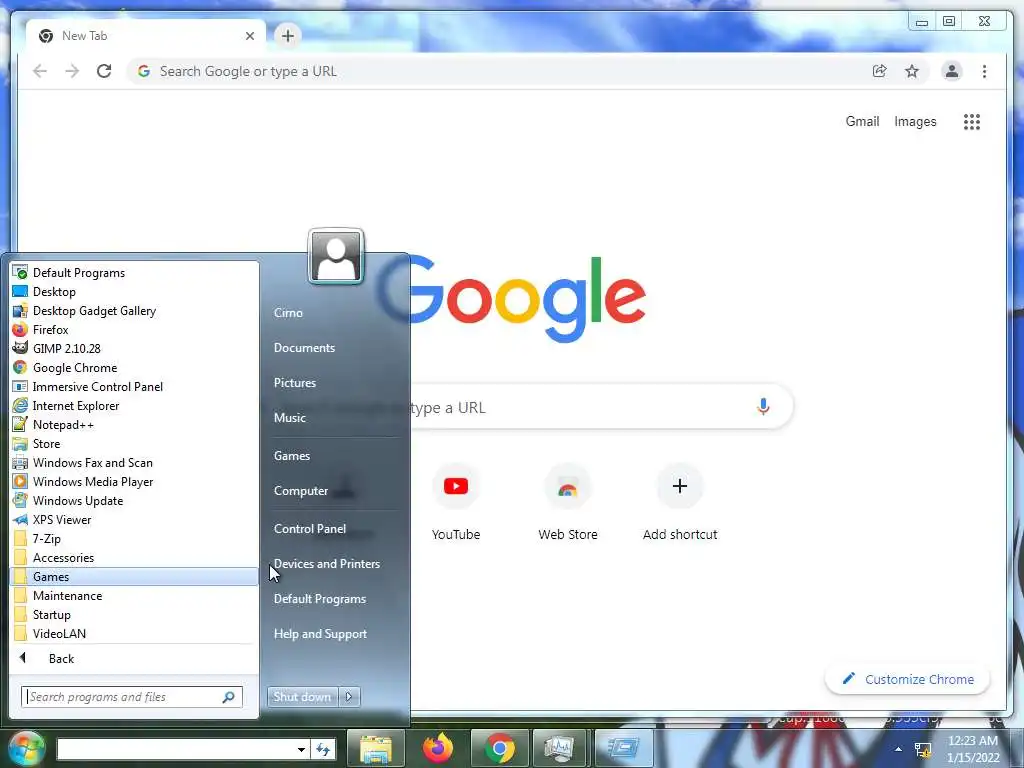Open Default Programs in right Start pane
1024x768 pixels.
(x=319, y=599)
